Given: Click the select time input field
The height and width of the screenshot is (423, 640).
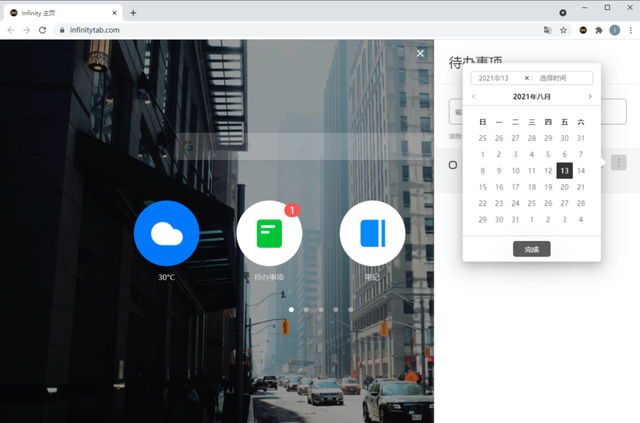Looking at the screenshot, I should click(x=563, y=78).
